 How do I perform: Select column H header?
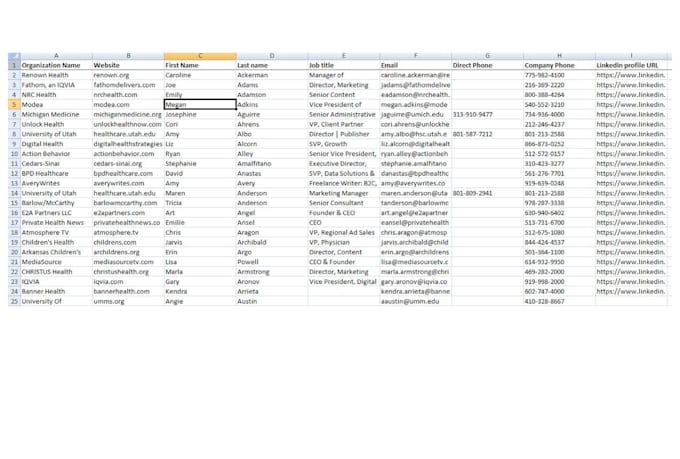coord(559,56)
